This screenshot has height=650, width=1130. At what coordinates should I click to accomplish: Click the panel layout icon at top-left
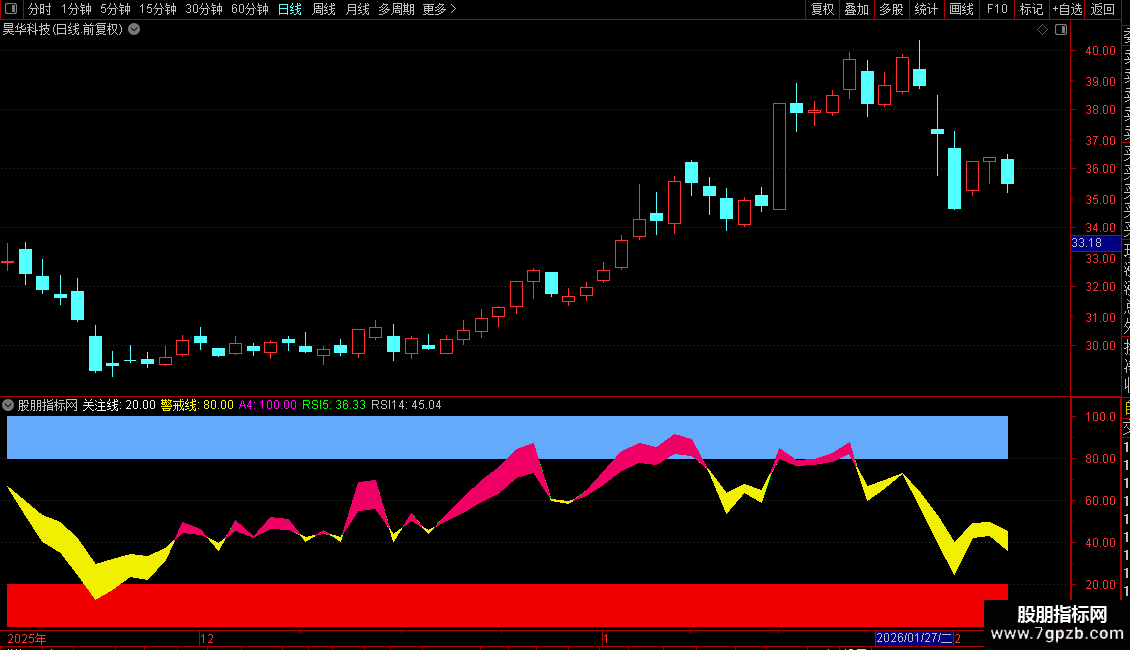pos(11,9)
